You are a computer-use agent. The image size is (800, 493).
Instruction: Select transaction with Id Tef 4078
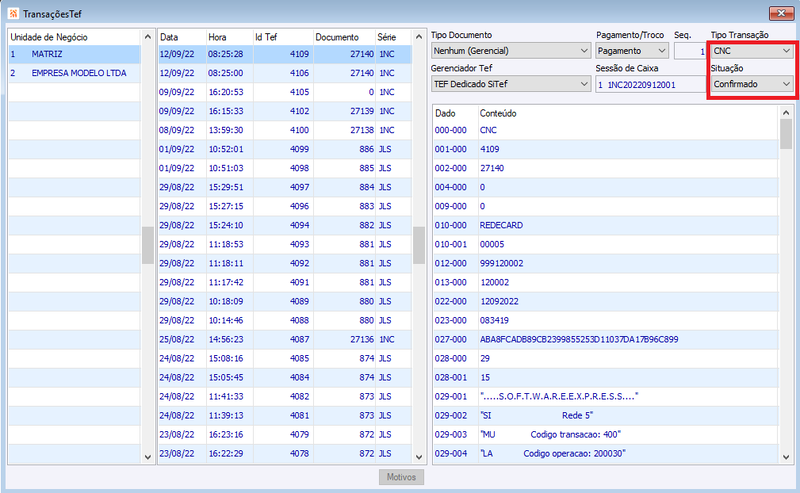click(285, 454)
